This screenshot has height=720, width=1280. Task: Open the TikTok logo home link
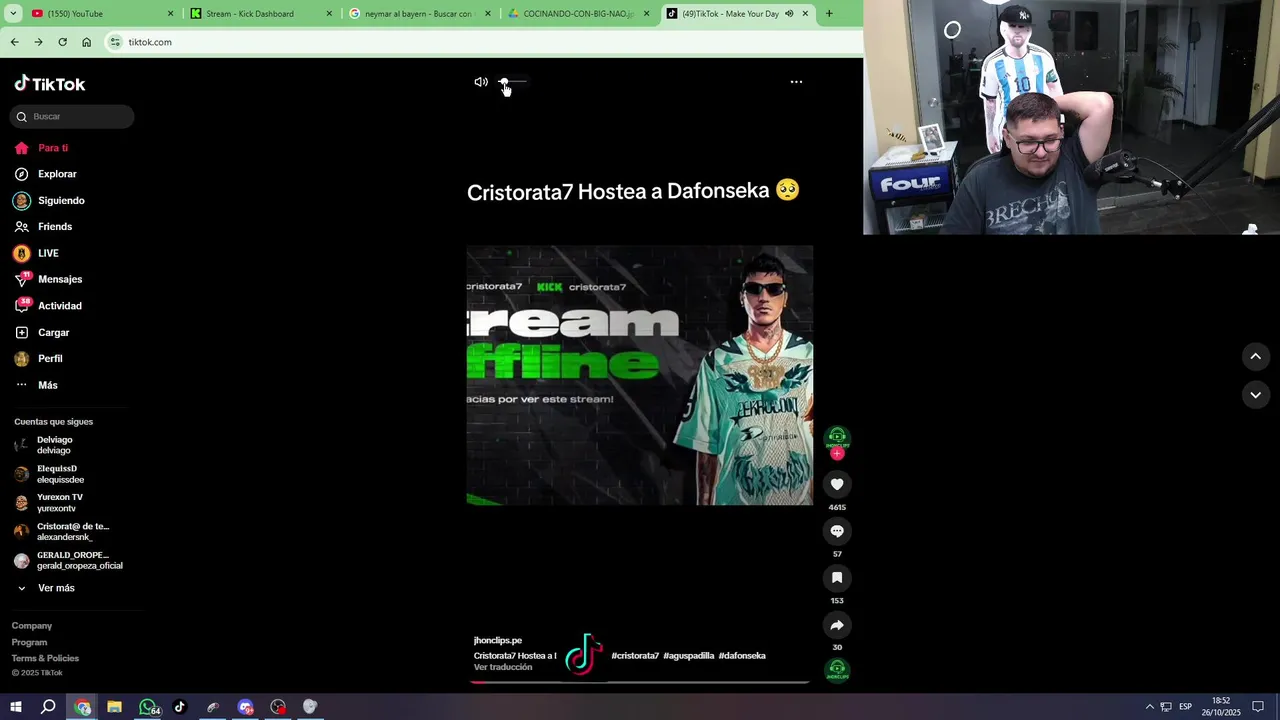point(50,84)
